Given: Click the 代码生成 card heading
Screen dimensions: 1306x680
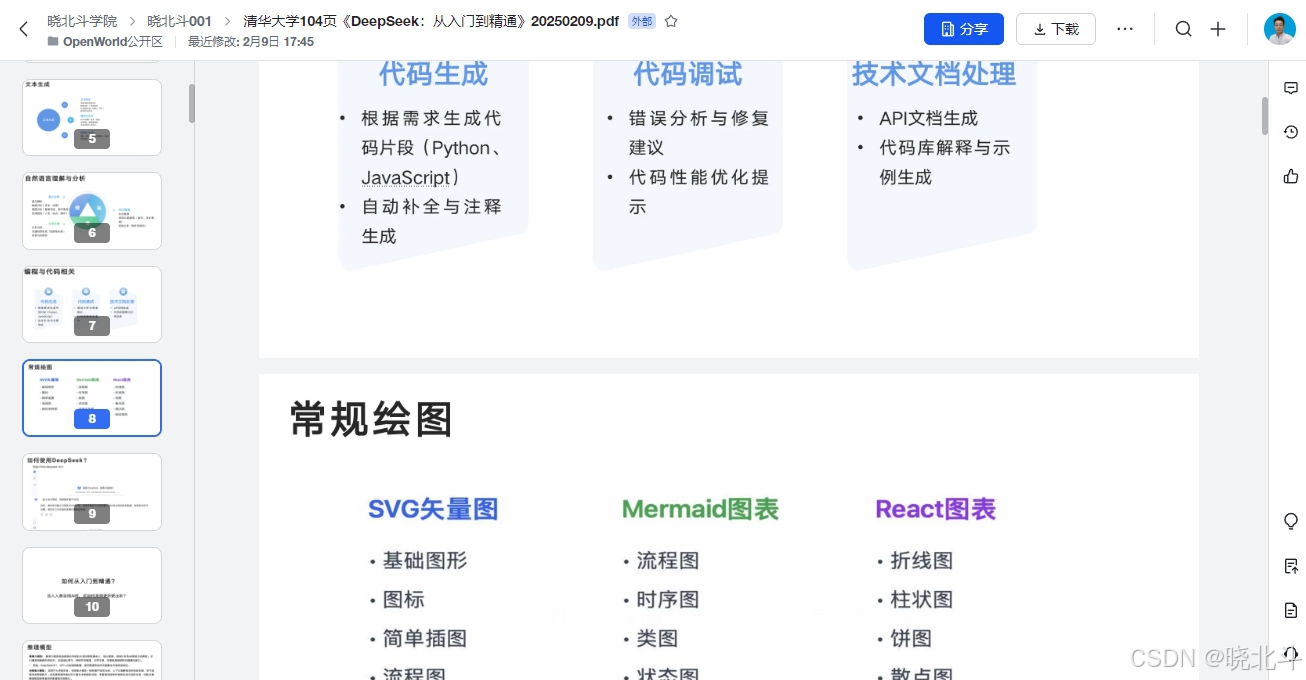Looking at the screenshot, I should 433,74.
